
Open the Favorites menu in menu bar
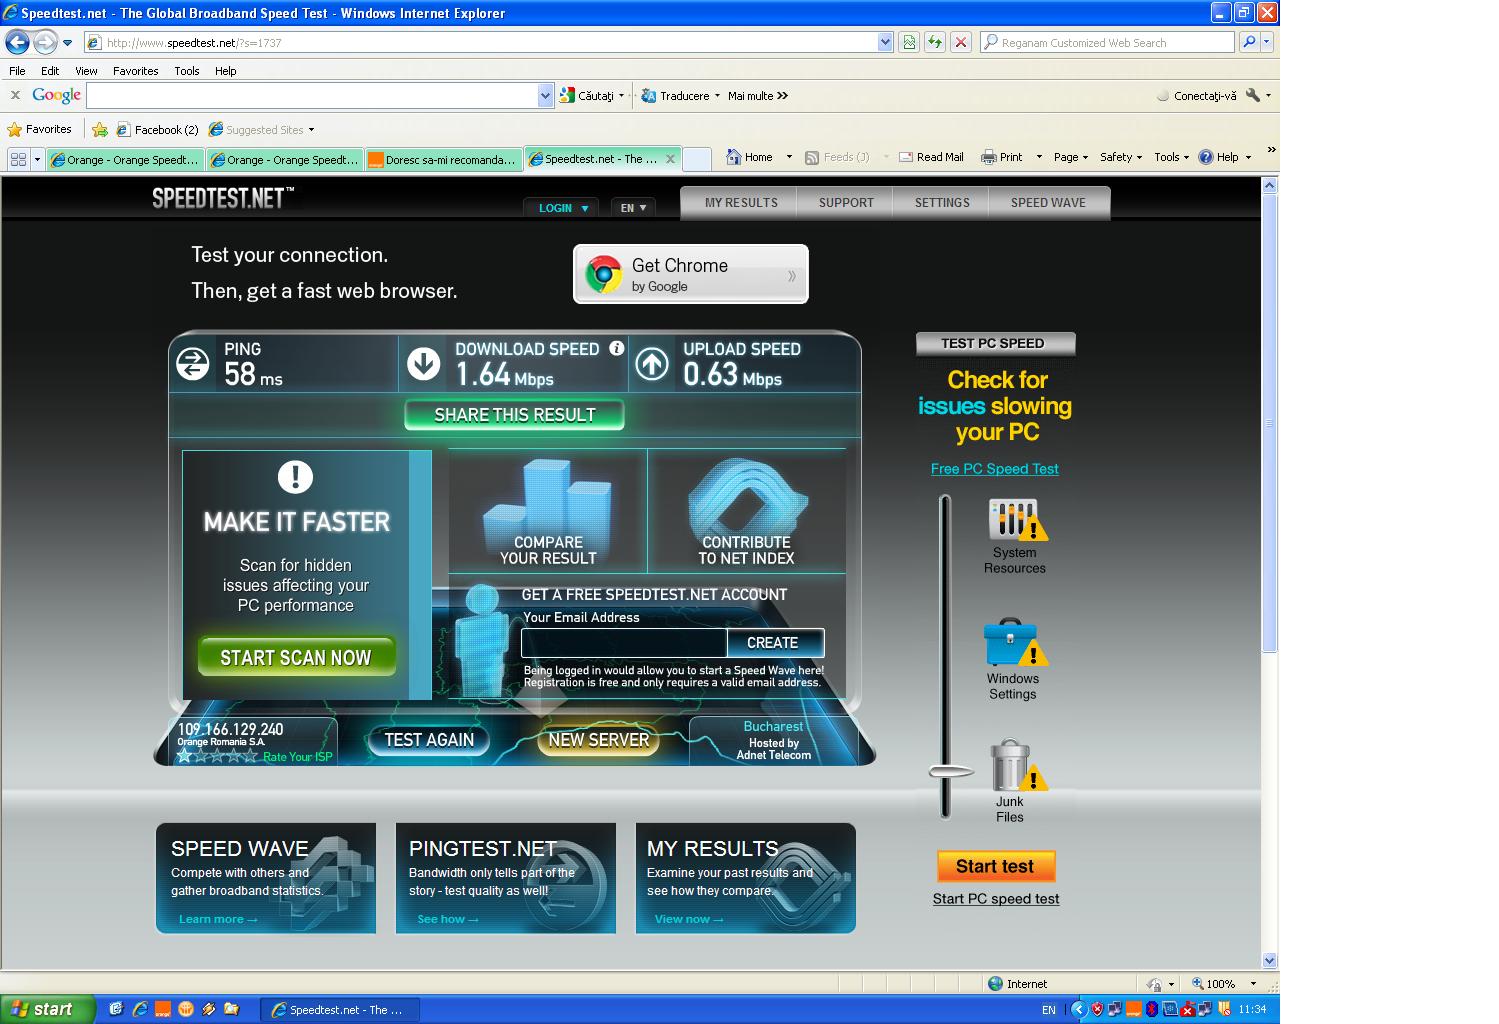135,71
